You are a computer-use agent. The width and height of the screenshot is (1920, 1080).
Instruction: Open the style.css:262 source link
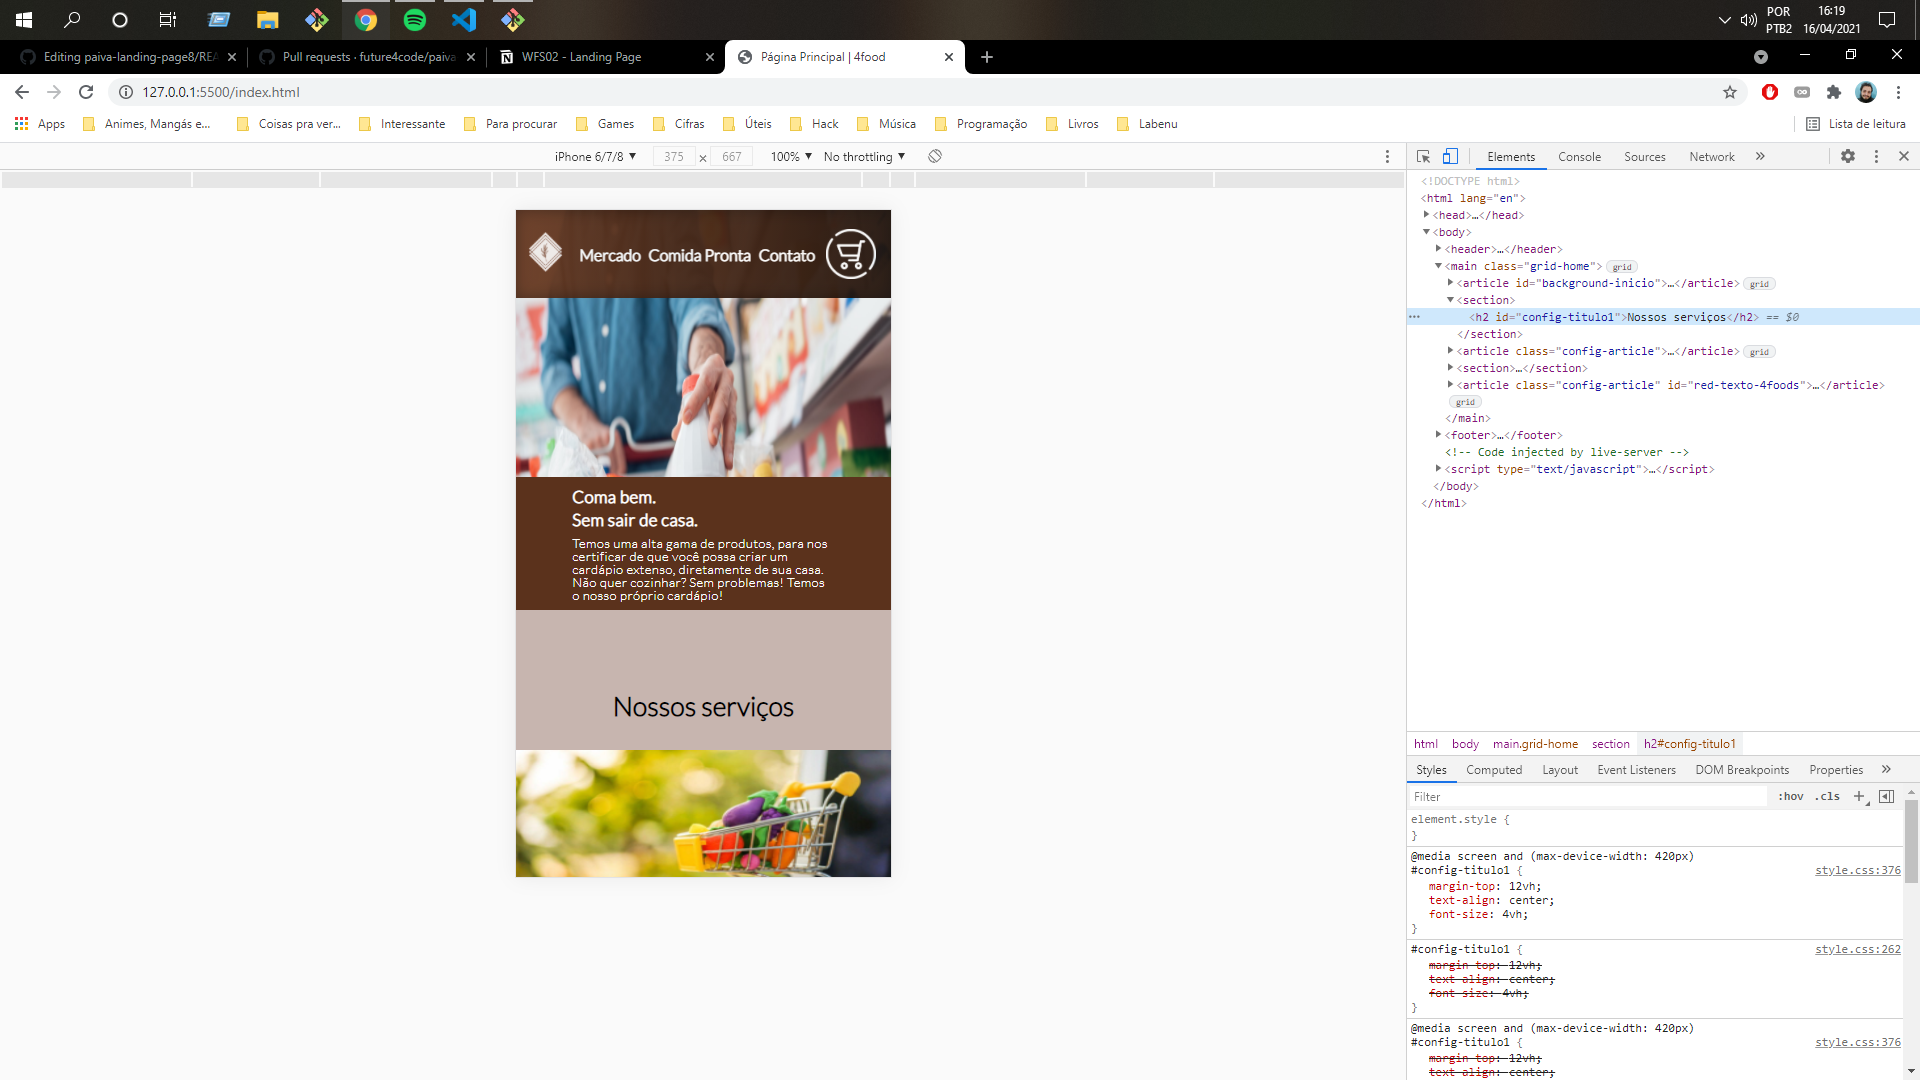(x=1857, y=950)
